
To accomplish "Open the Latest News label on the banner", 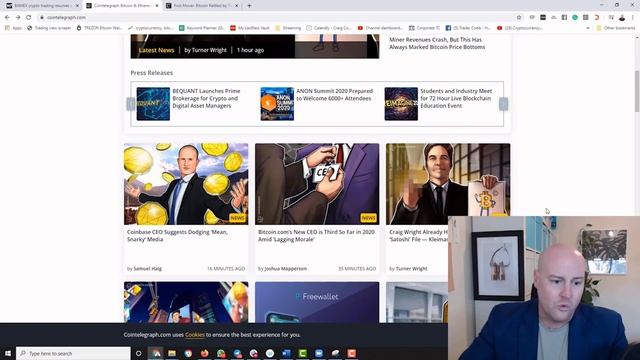I will coord(156,50).
